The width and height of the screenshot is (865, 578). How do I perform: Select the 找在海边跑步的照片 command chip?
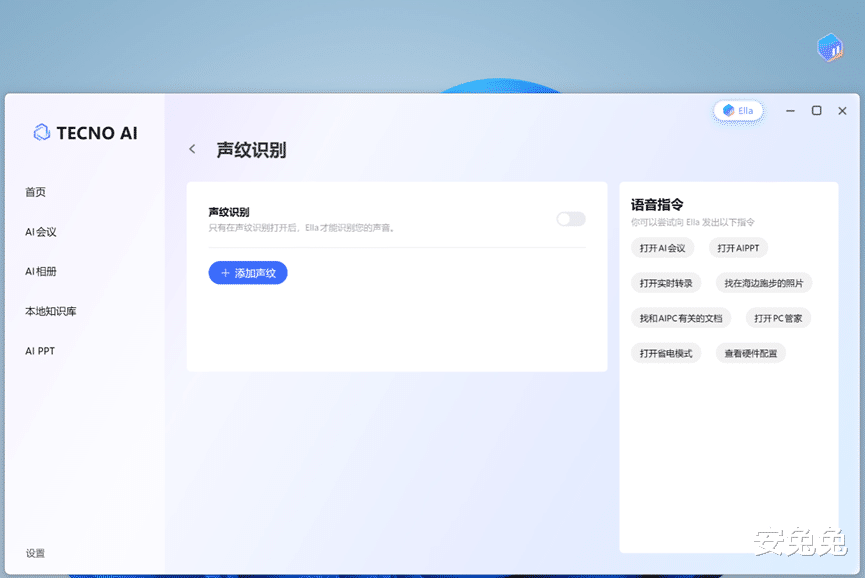coord(763,283)
